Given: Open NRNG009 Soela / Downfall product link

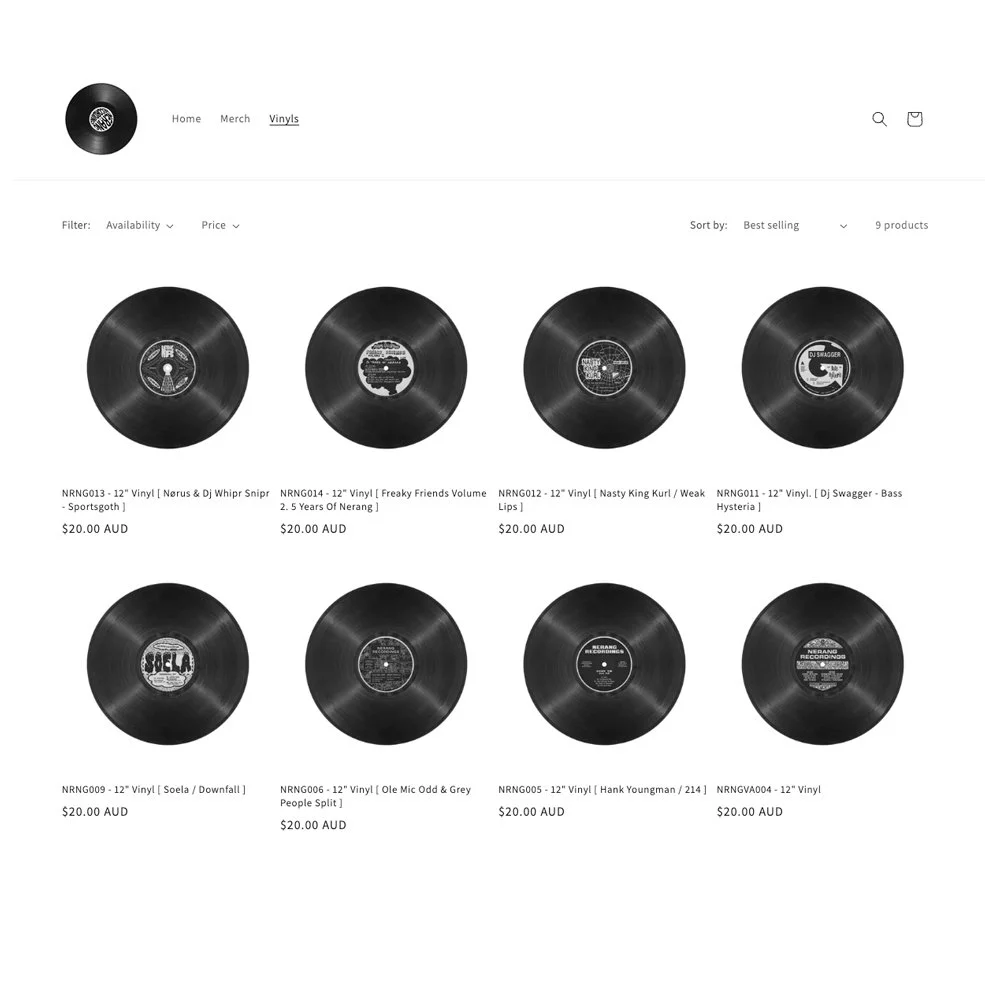Looking at the screenshot, I should click(154, 790).
